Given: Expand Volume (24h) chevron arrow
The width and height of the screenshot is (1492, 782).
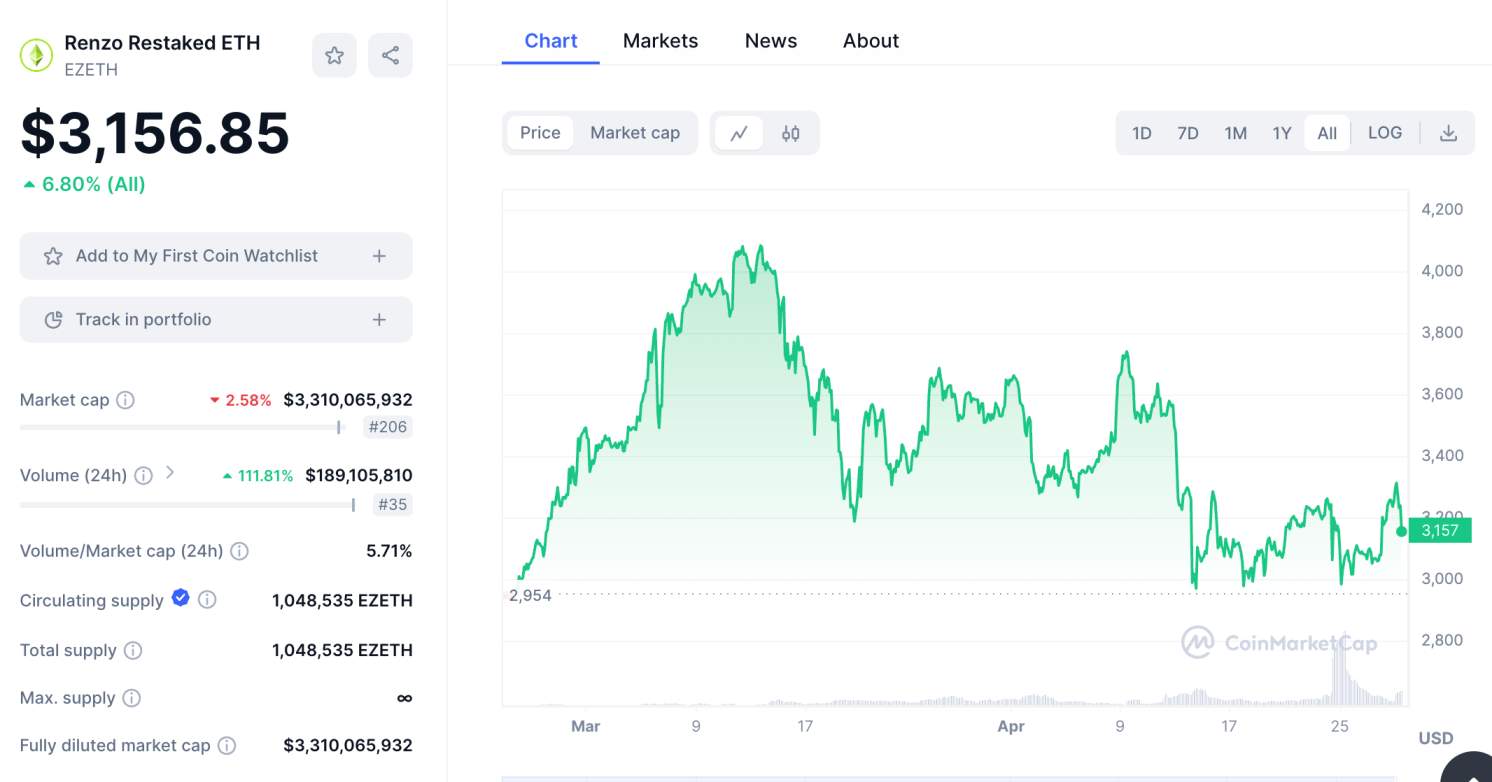Looking at the screenshot, I should [170, 472].
